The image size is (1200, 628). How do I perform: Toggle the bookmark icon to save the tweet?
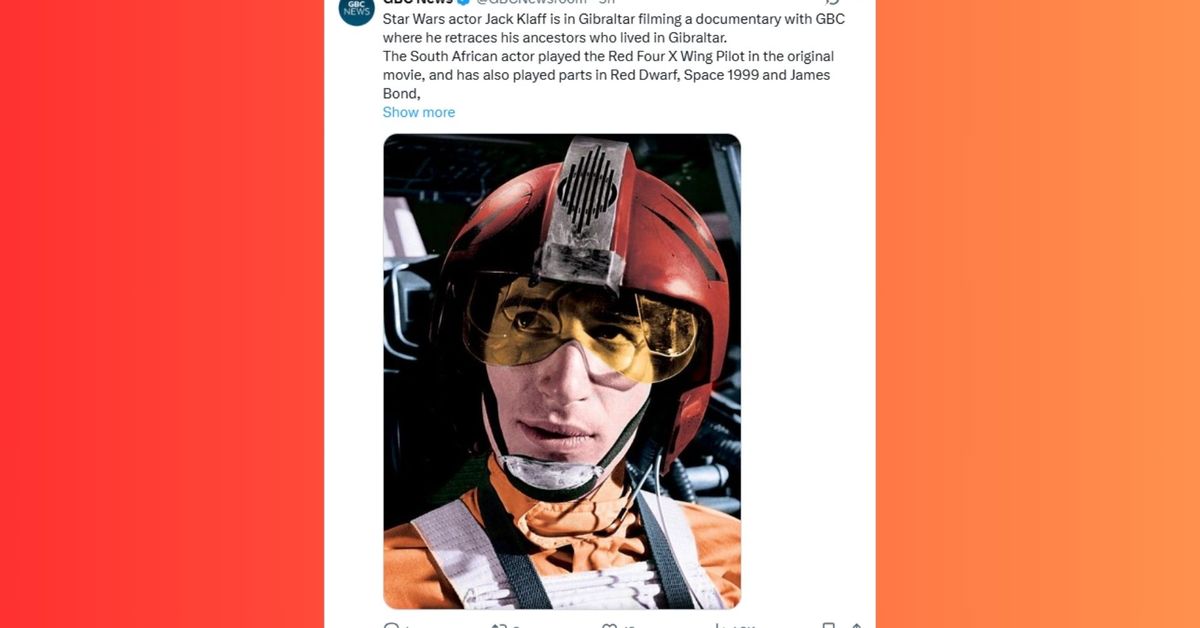pyautogui.click(x=827, y=625)
